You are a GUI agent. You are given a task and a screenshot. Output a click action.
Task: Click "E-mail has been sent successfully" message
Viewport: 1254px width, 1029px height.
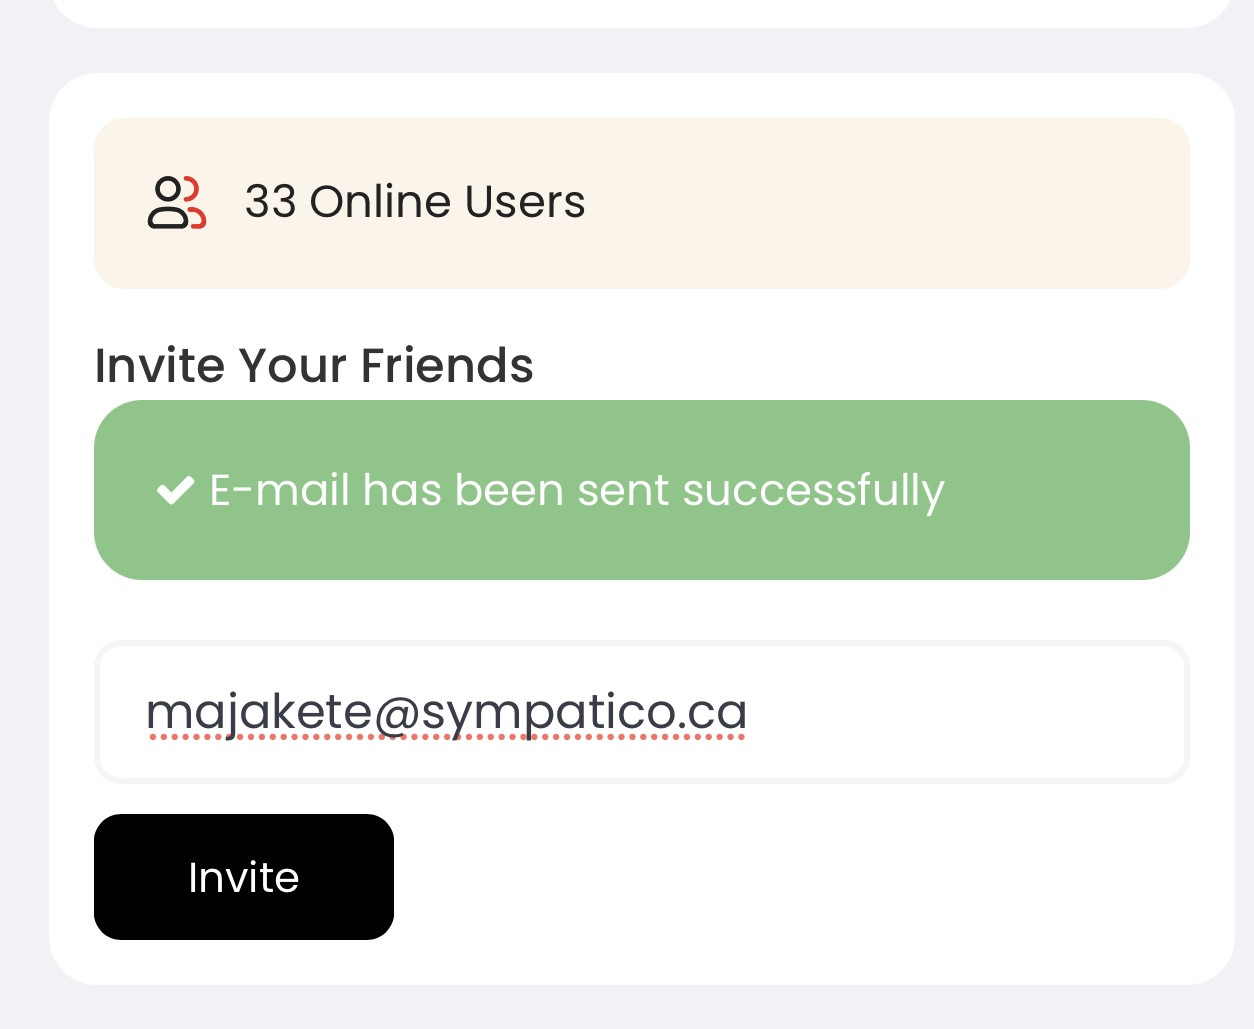[x=577, y=491]
